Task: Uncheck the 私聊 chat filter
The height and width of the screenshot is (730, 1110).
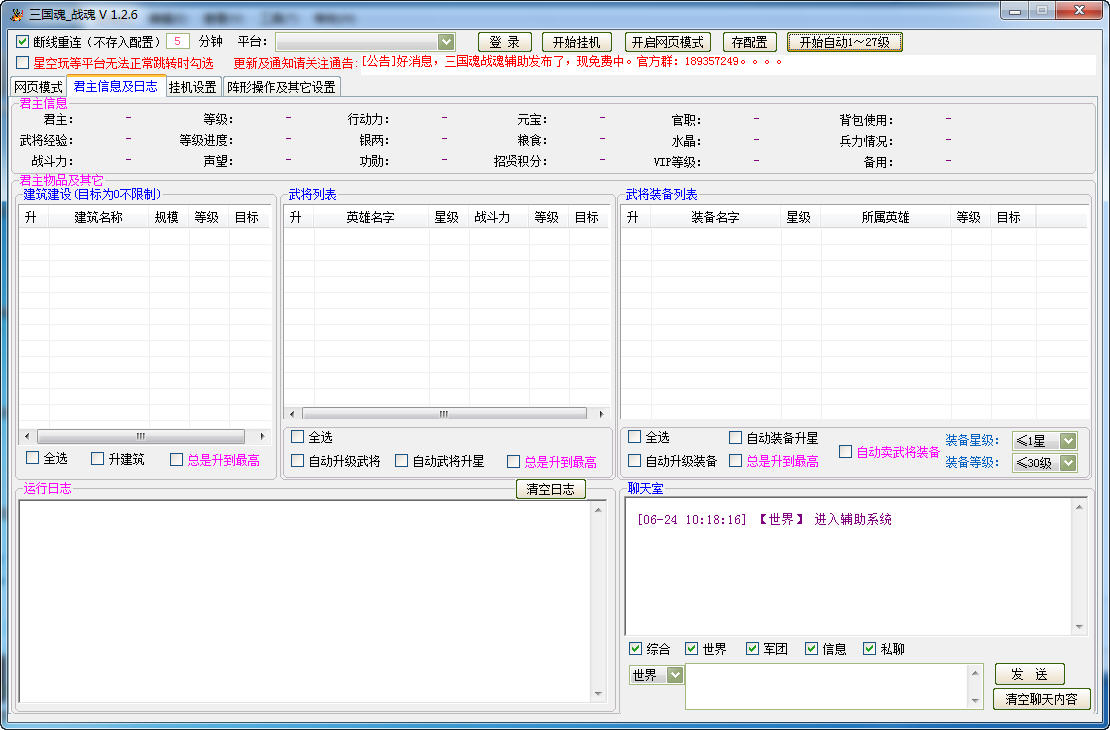Action: pos(869,648)
